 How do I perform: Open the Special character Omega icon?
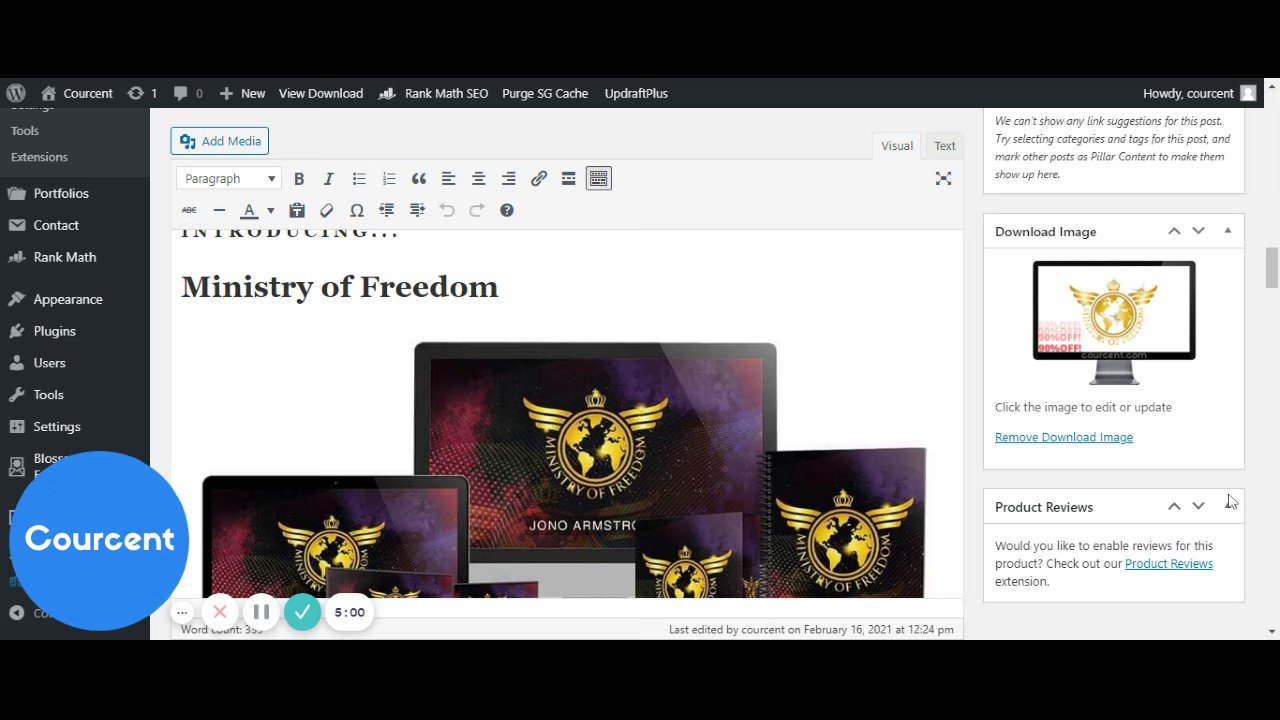point(357,210)
